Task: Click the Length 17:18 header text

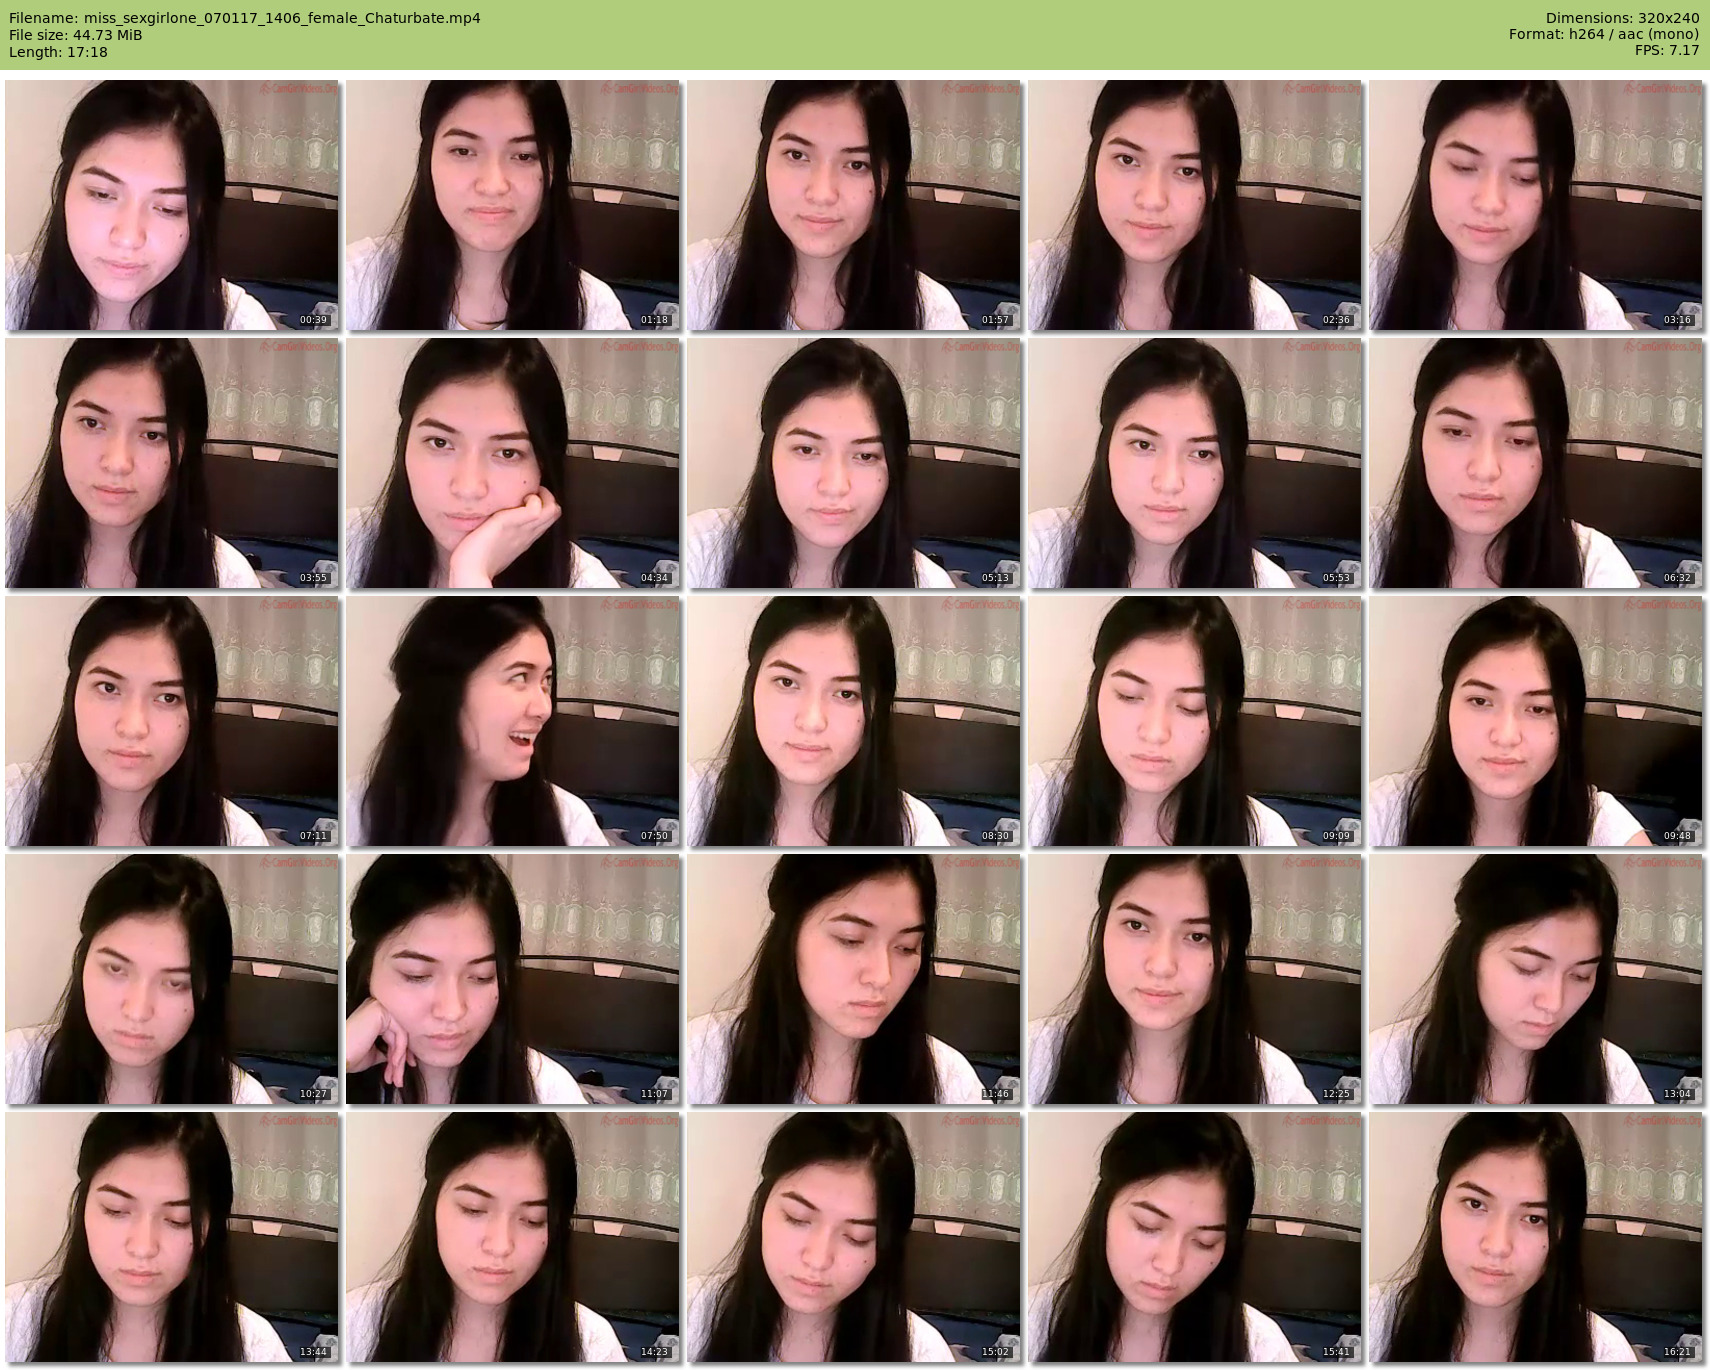Action: pyautogui.click(x=58, y=52)
